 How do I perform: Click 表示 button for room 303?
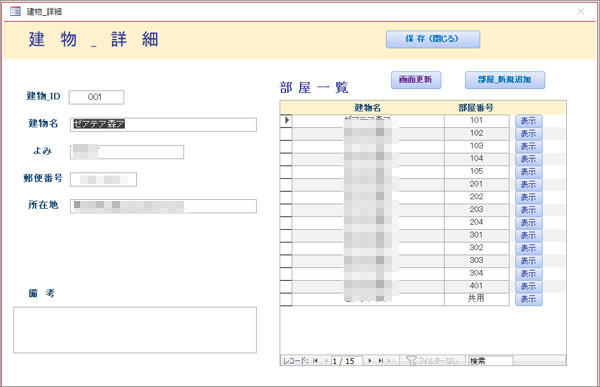pos(528,261)
